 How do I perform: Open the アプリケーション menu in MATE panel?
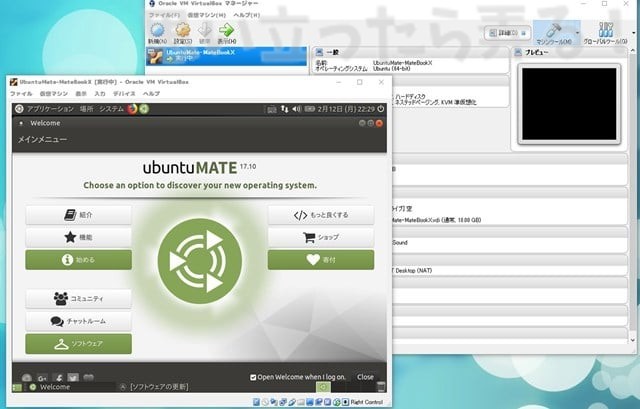click(49, 108)
